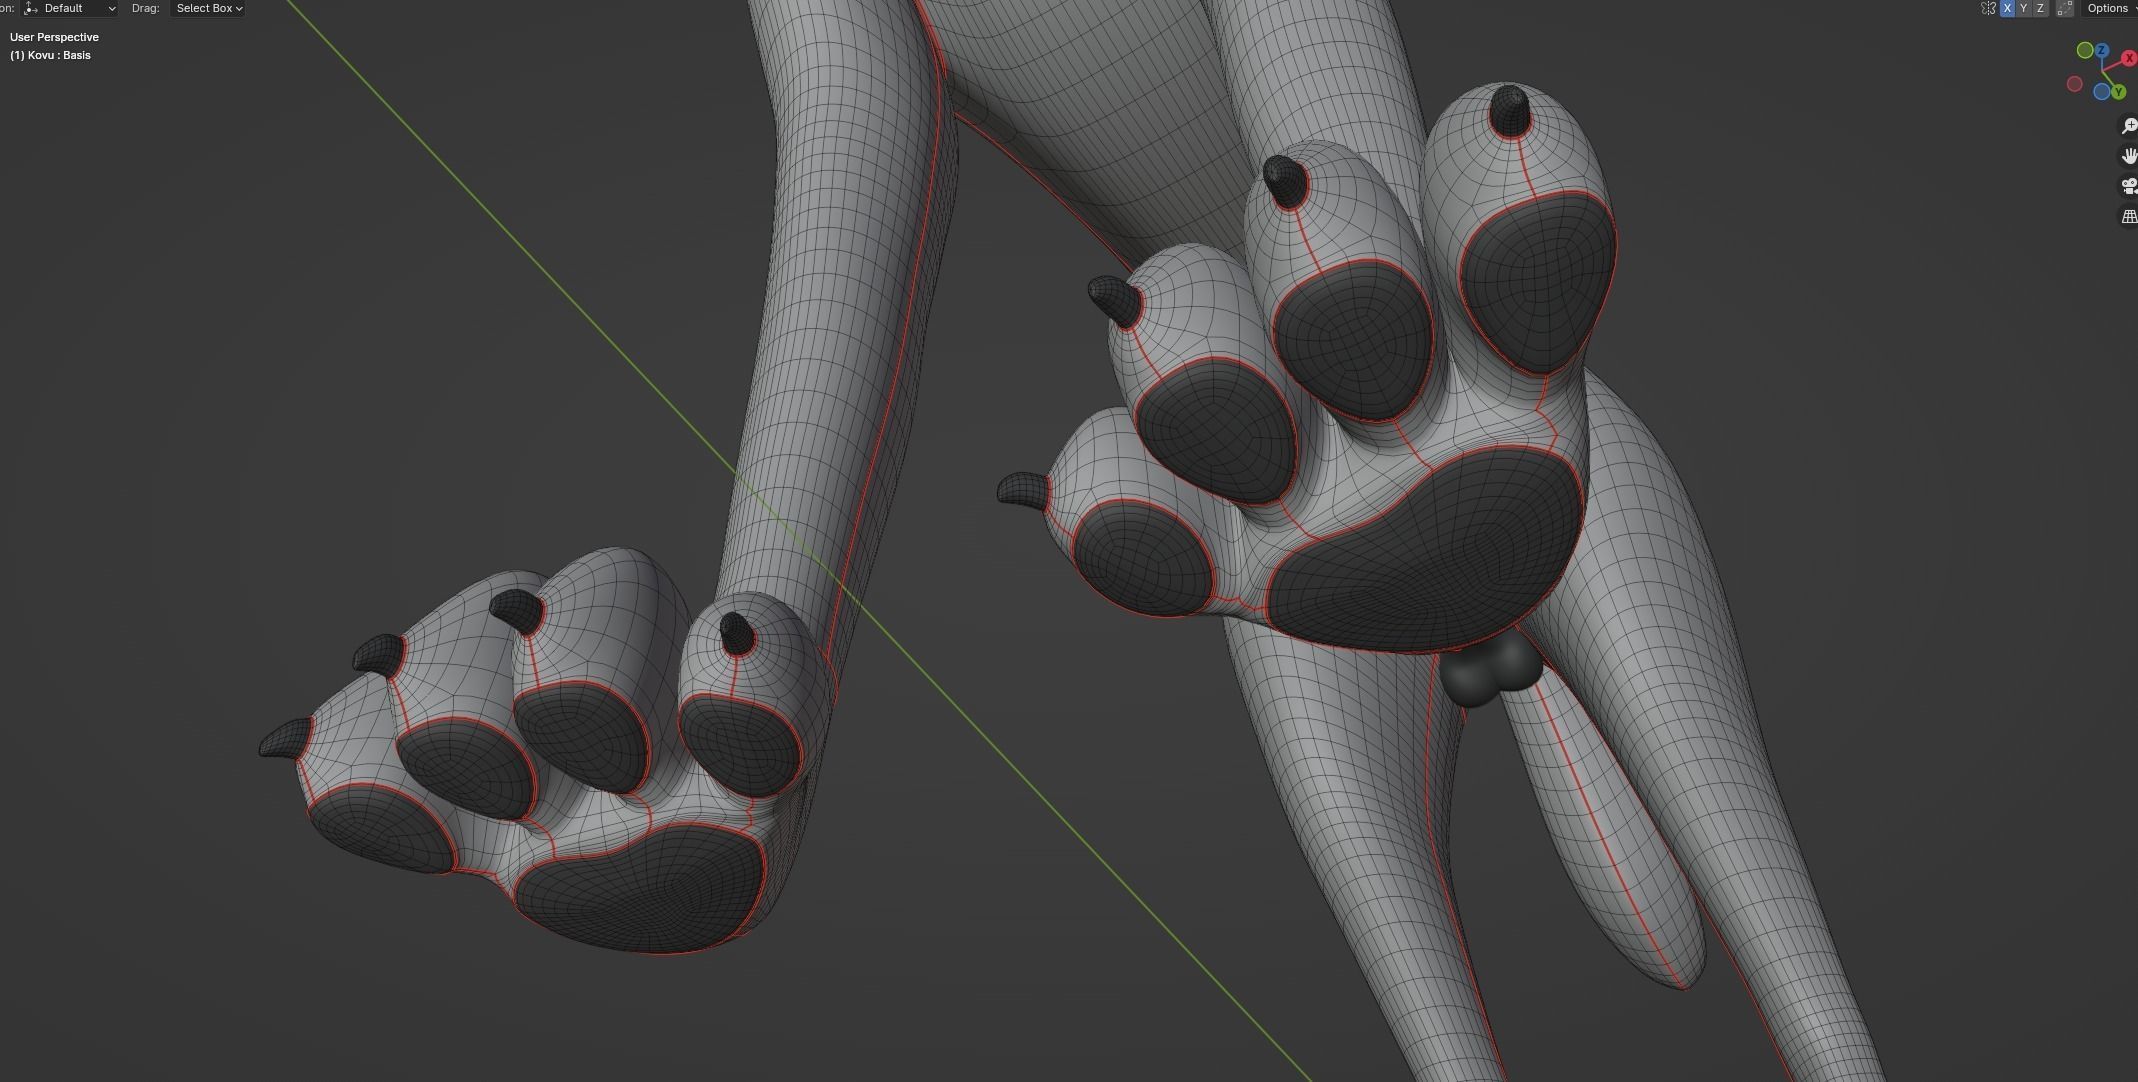
Task: Open the Default orientation dropdown
Action: pos(70,8)
